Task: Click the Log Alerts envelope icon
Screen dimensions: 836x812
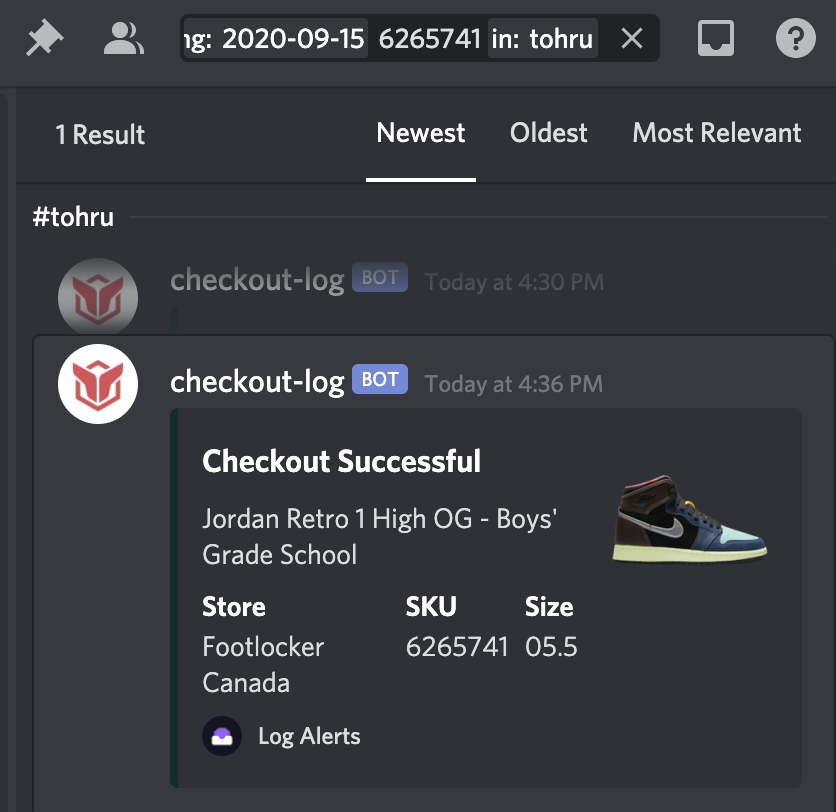Action: point(222,736)
